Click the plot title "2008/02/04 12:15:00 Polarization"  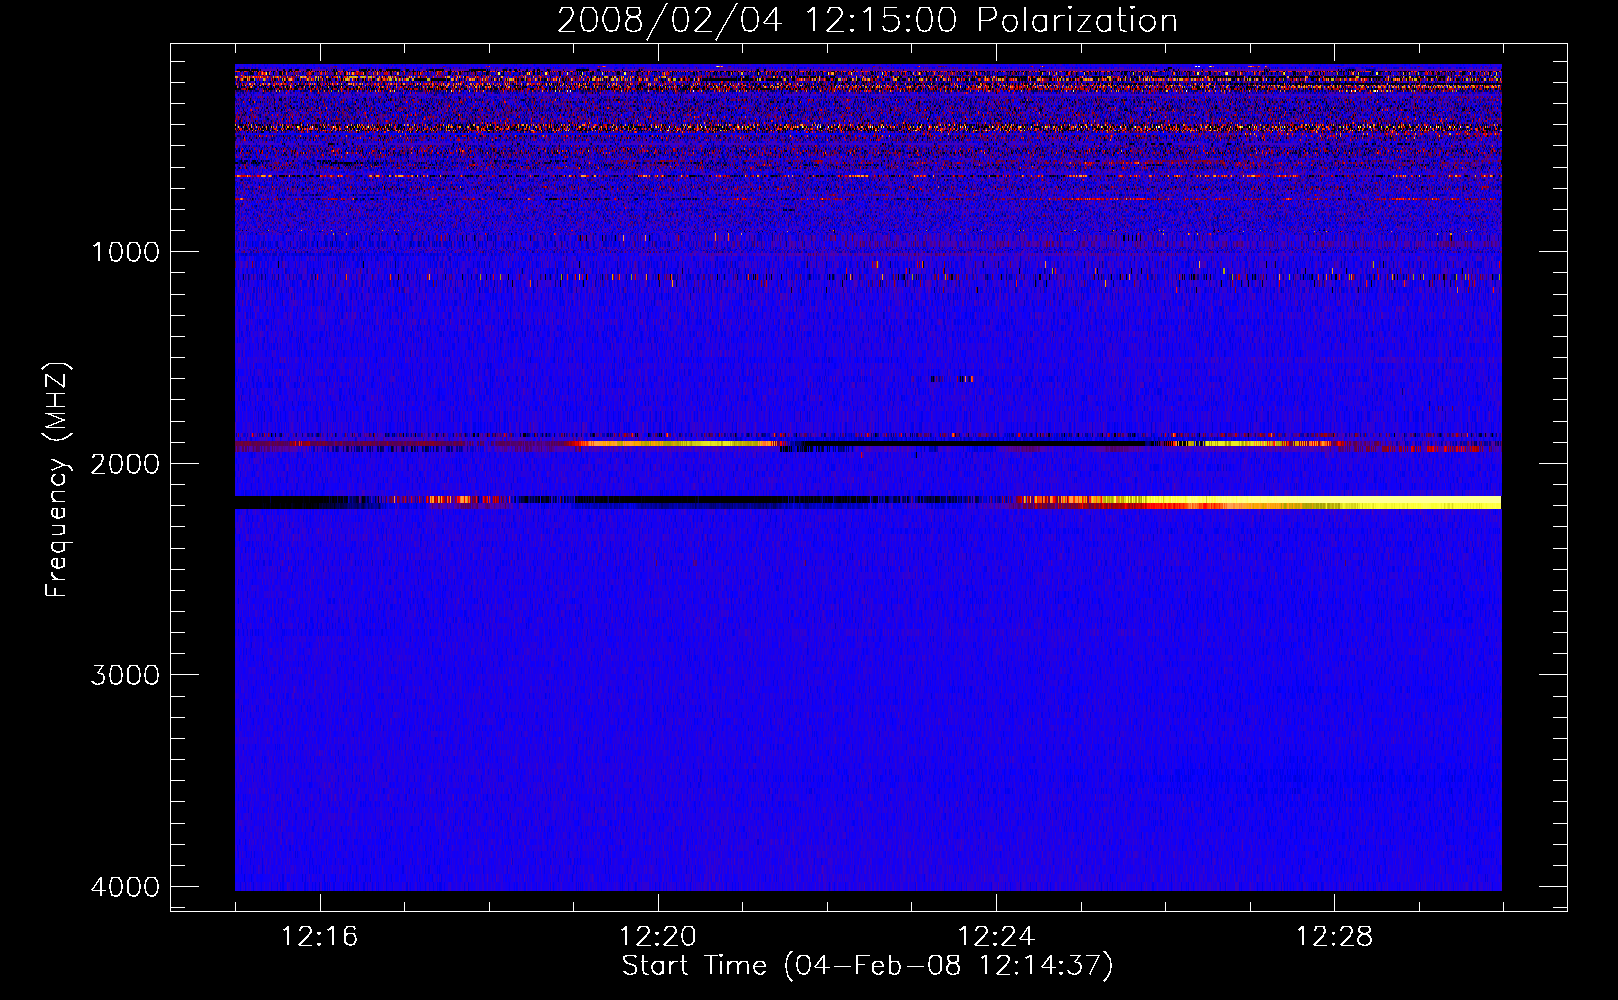point(867,20)
